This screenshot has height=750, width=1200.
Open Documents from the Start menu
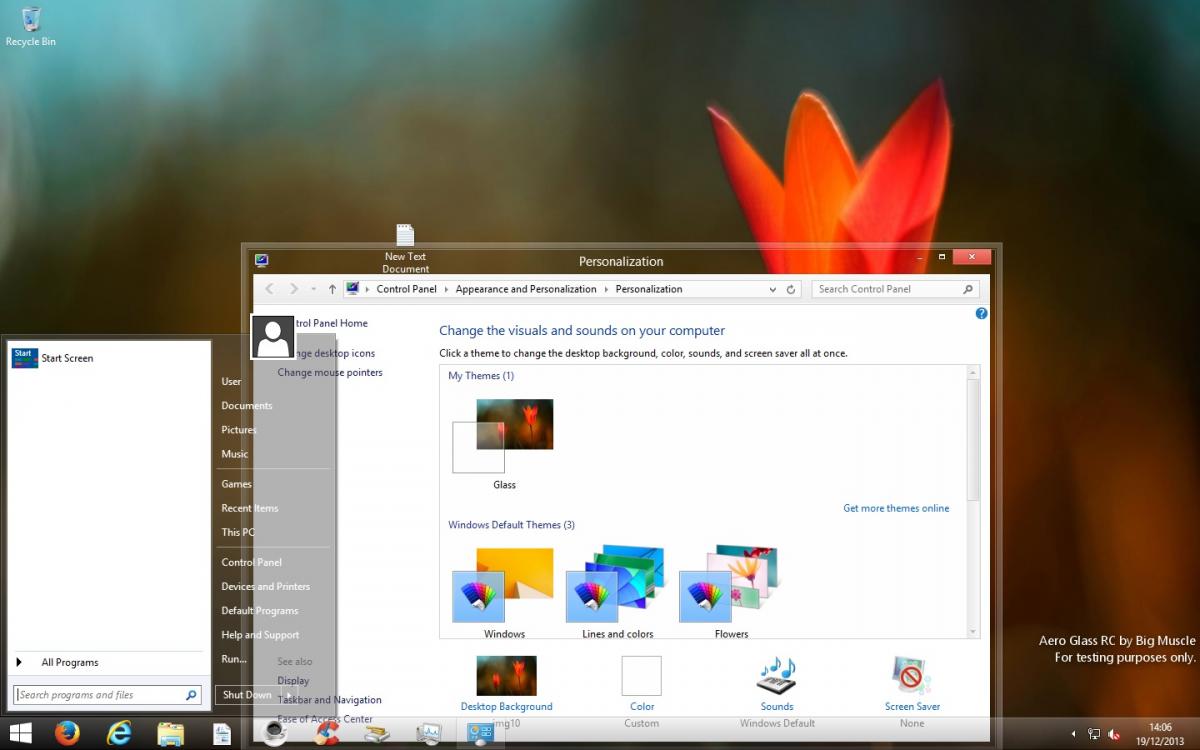(x=247, y=405)
